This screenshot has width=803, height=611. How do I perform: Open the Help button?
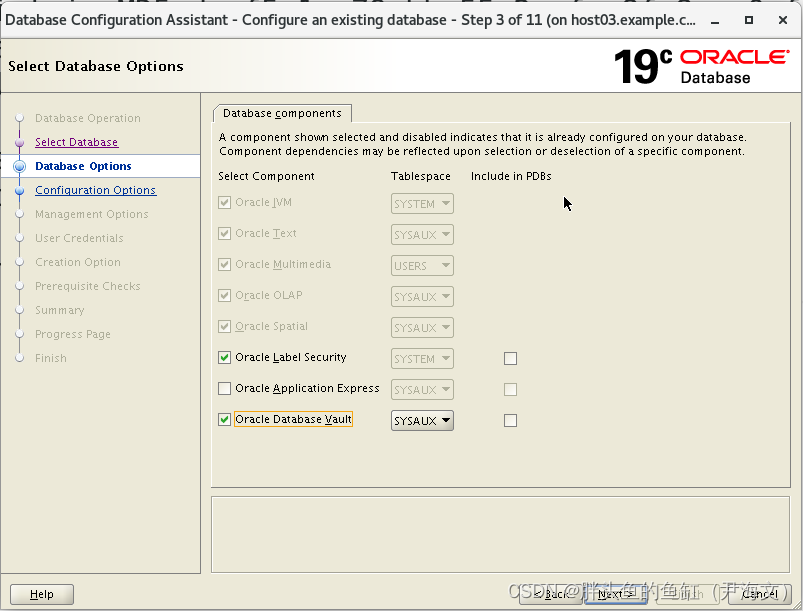(42, 594)
